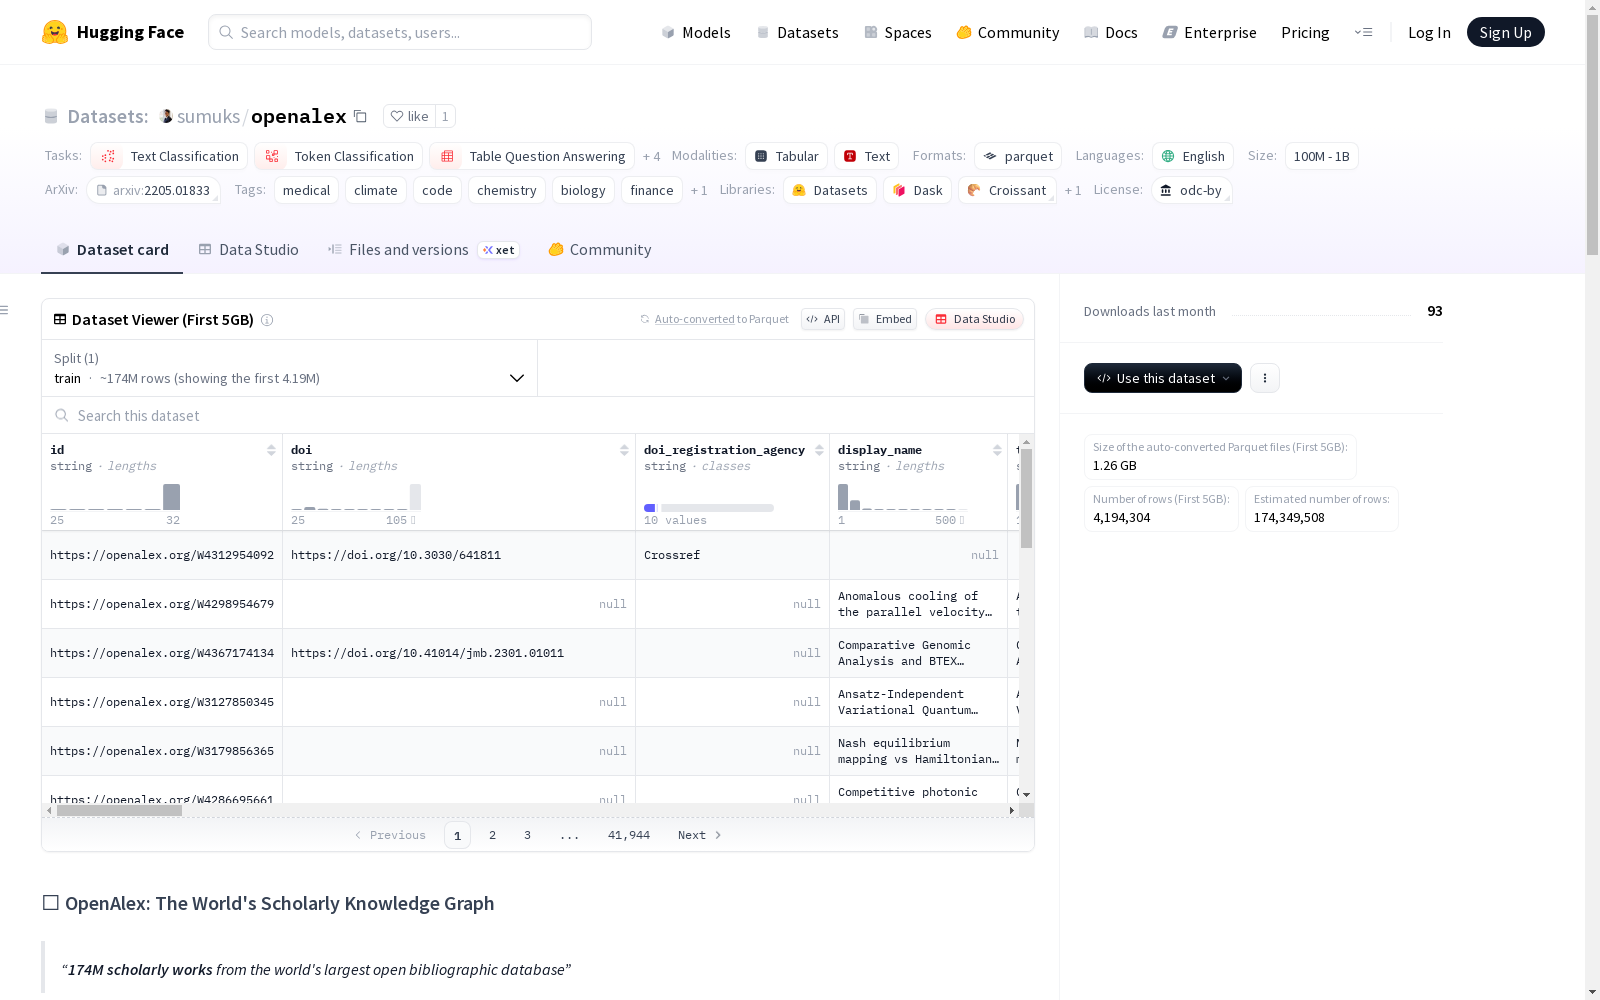
Task: Sort the id column
Action: (271, 450)
